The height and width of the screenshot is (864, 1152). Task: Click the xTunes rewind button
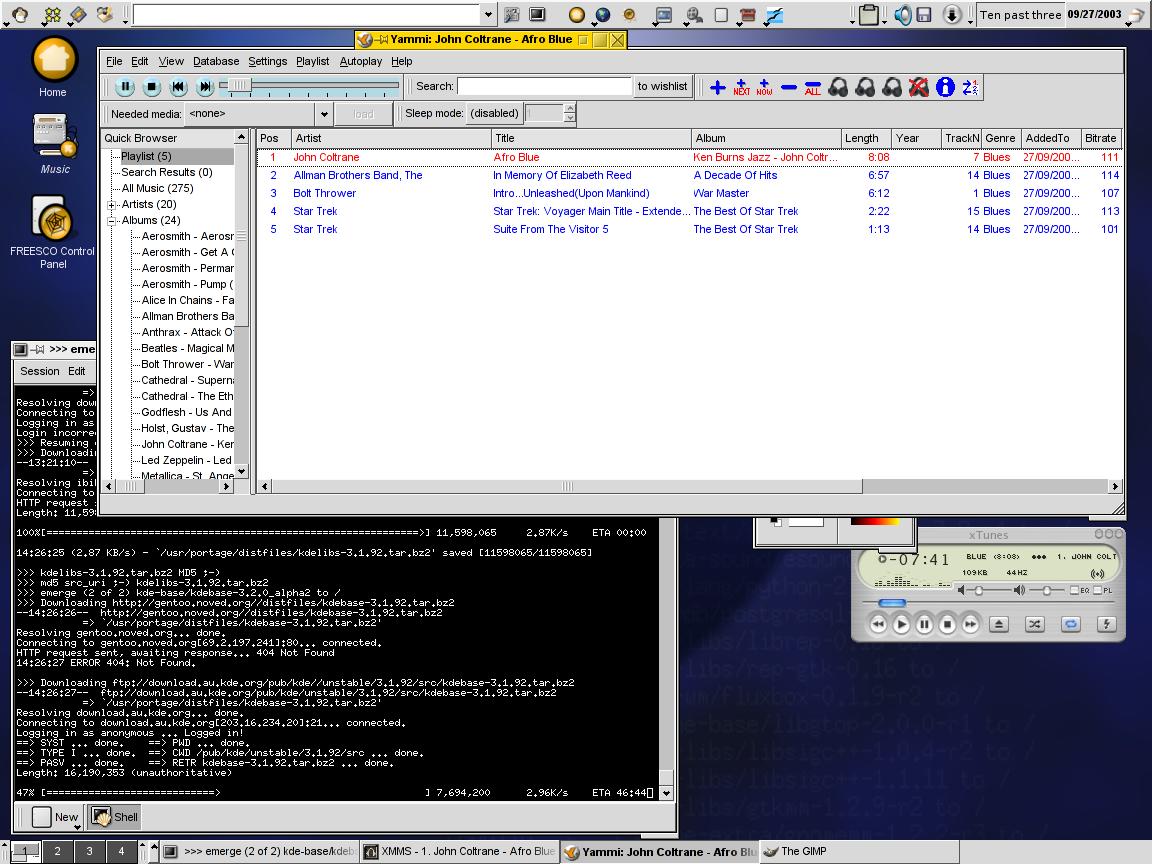click(x=878, y=624)
